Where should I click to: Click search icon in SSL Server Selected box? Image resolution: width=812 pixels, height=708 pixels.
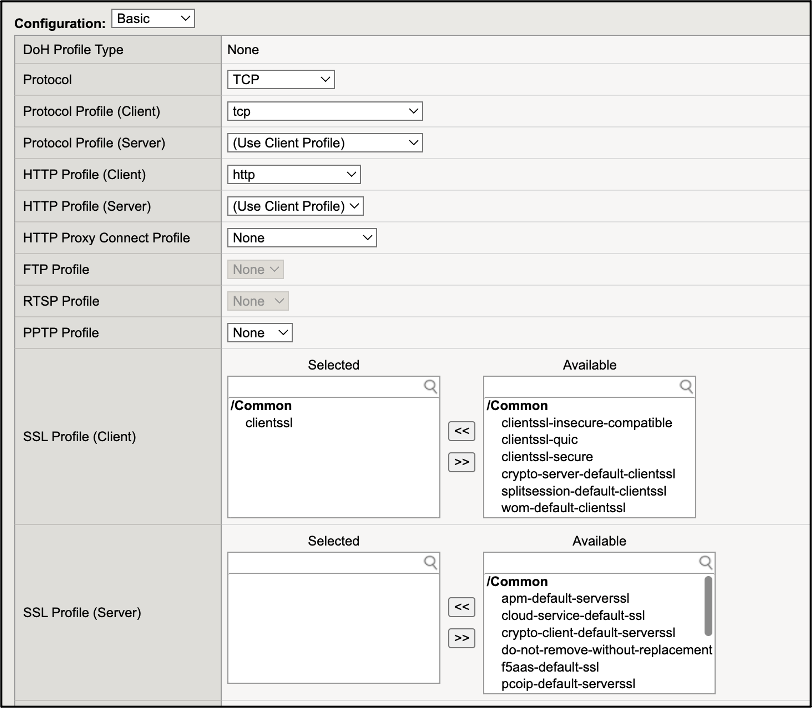[430, 562]
